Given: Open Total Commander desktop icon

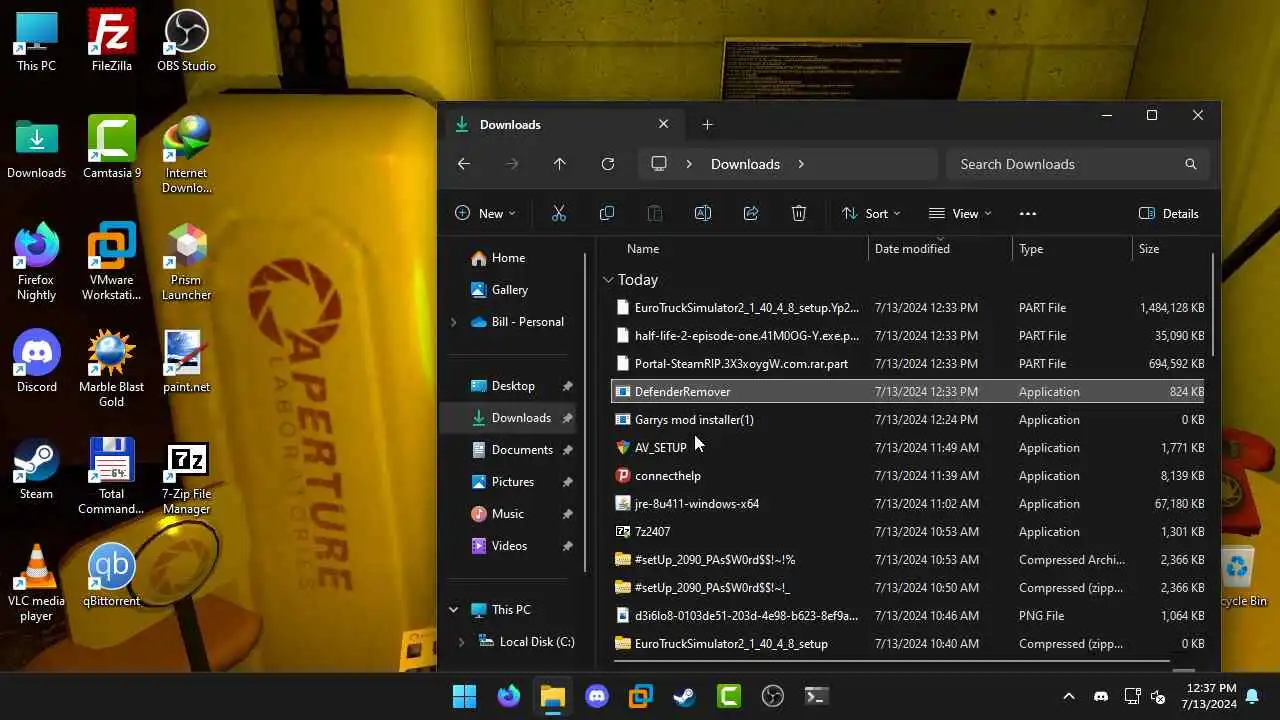Looking at the screenshot, I should point(112,476).
